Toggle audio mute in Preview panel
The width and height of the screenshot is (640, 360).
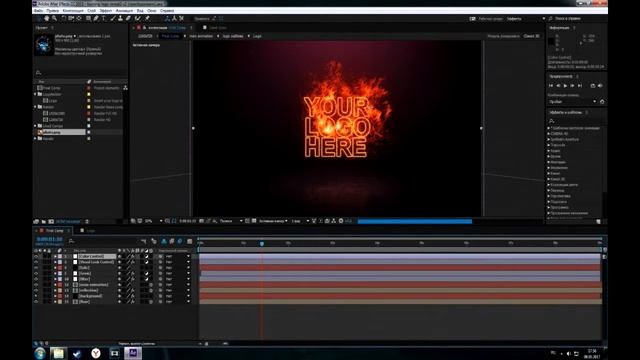tap(600, 86)
